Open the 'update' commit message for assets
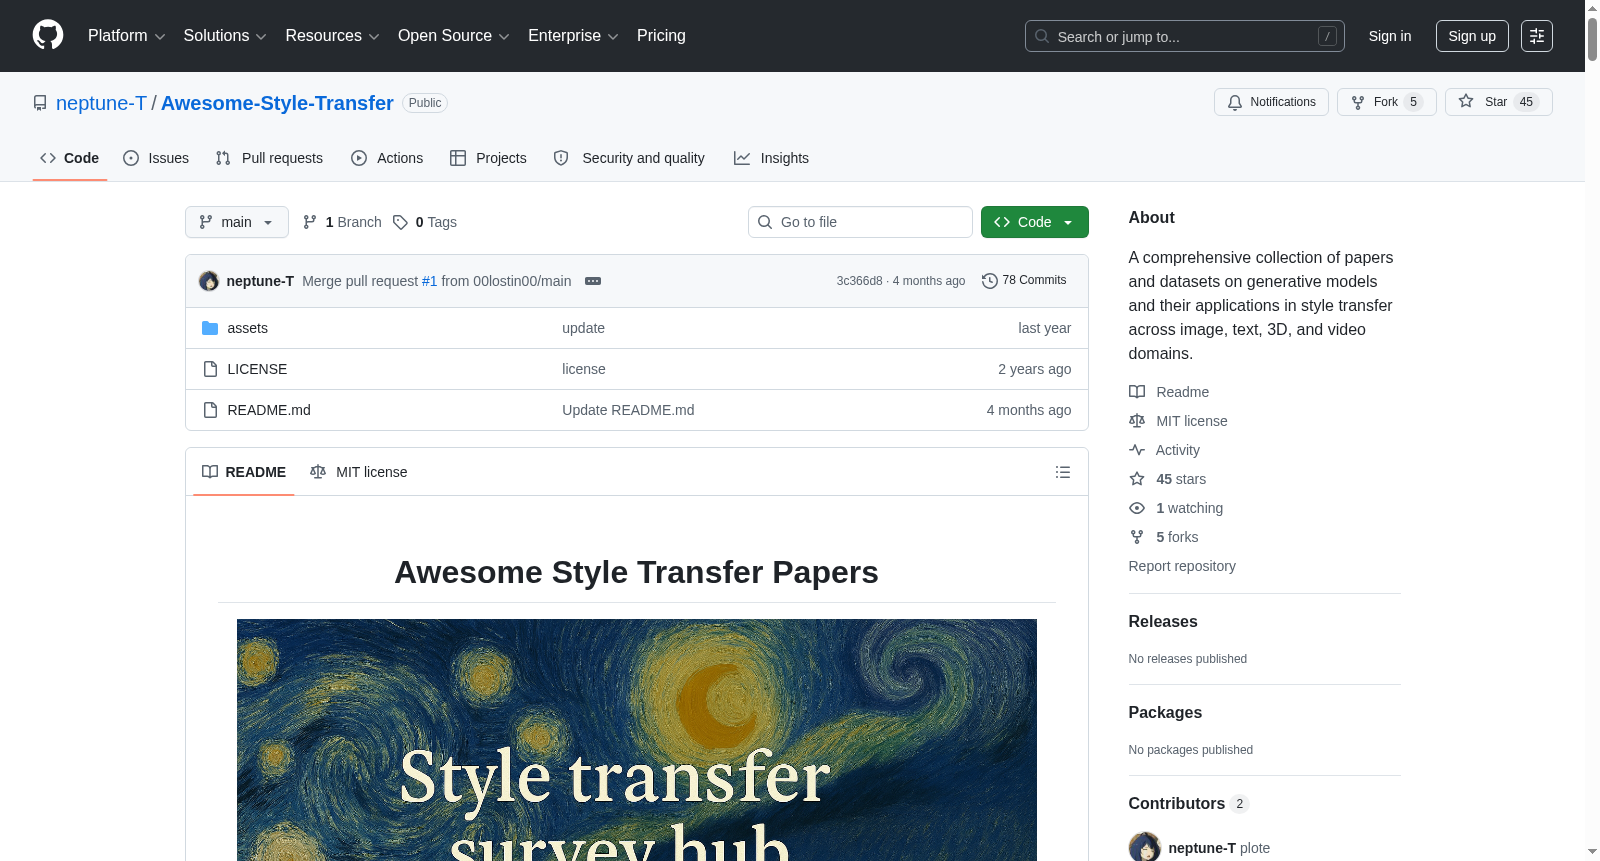1600x861 pixels. (x=583, y=328)
